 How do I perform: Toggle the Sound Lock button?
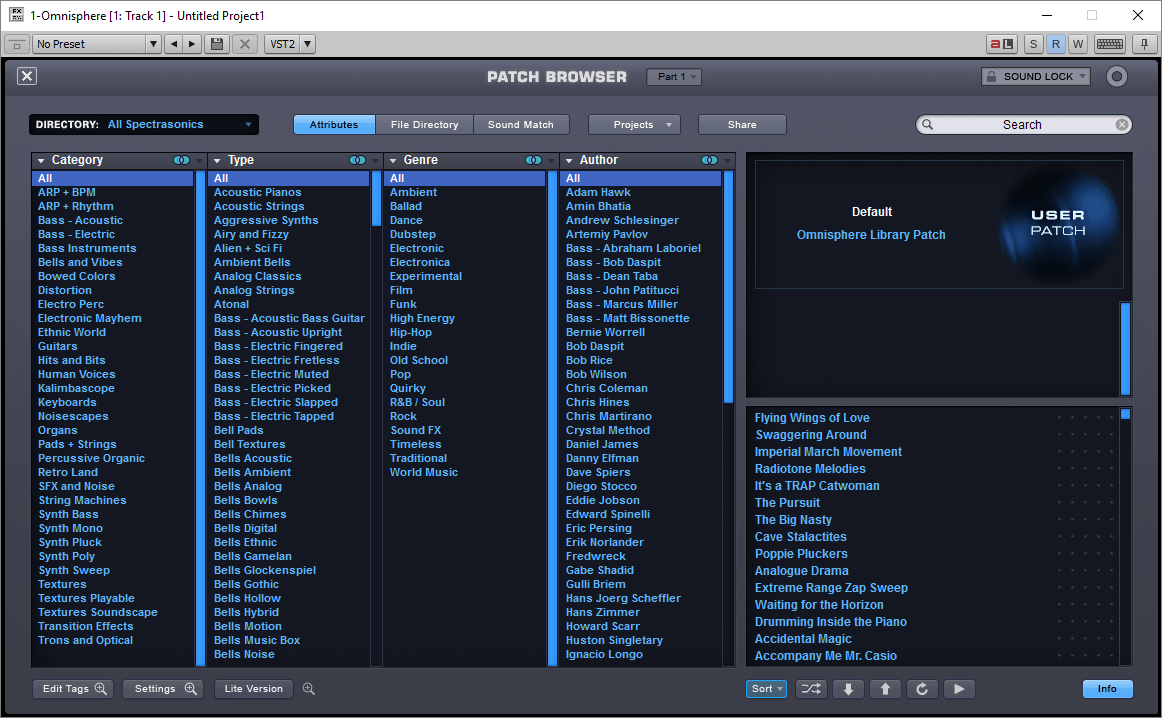[1035, 76]
